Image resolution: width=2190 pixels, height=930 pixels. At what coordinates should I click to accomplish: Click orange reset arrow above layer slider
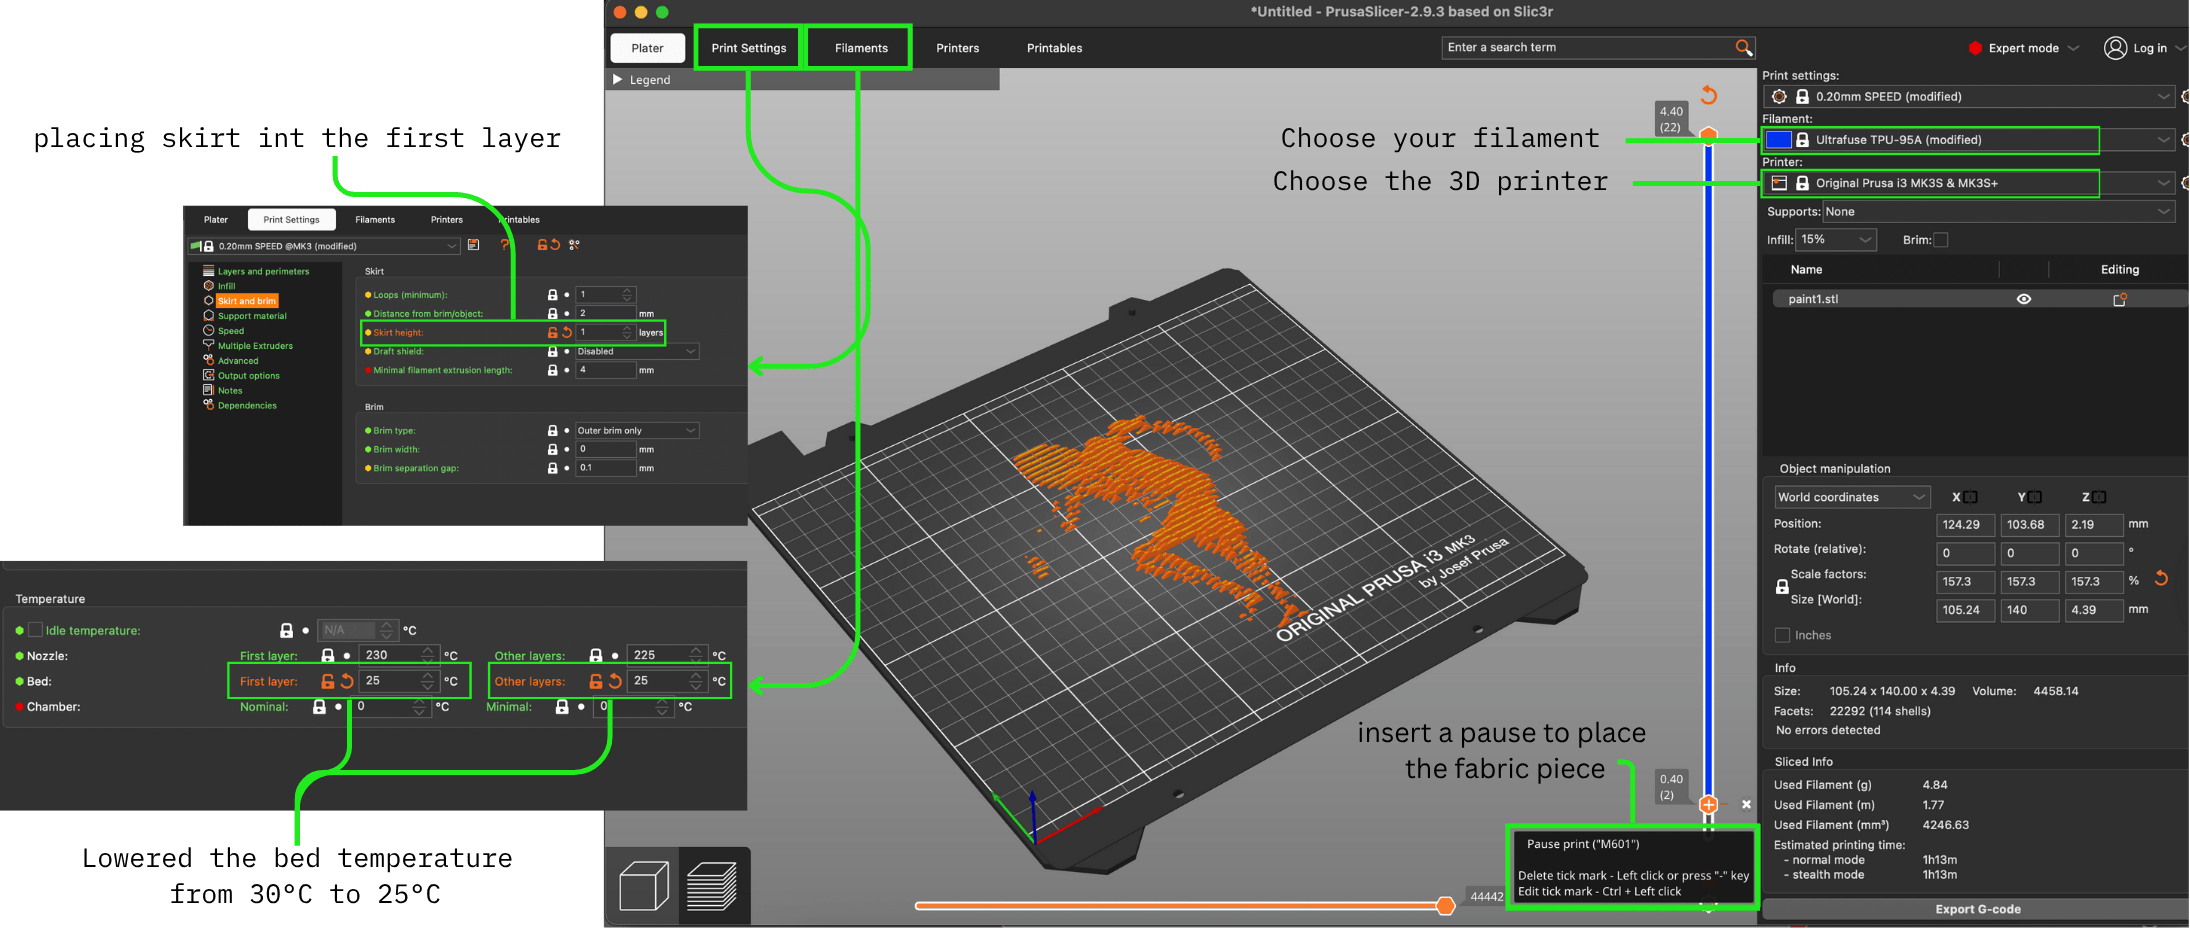coord(1709,95)
